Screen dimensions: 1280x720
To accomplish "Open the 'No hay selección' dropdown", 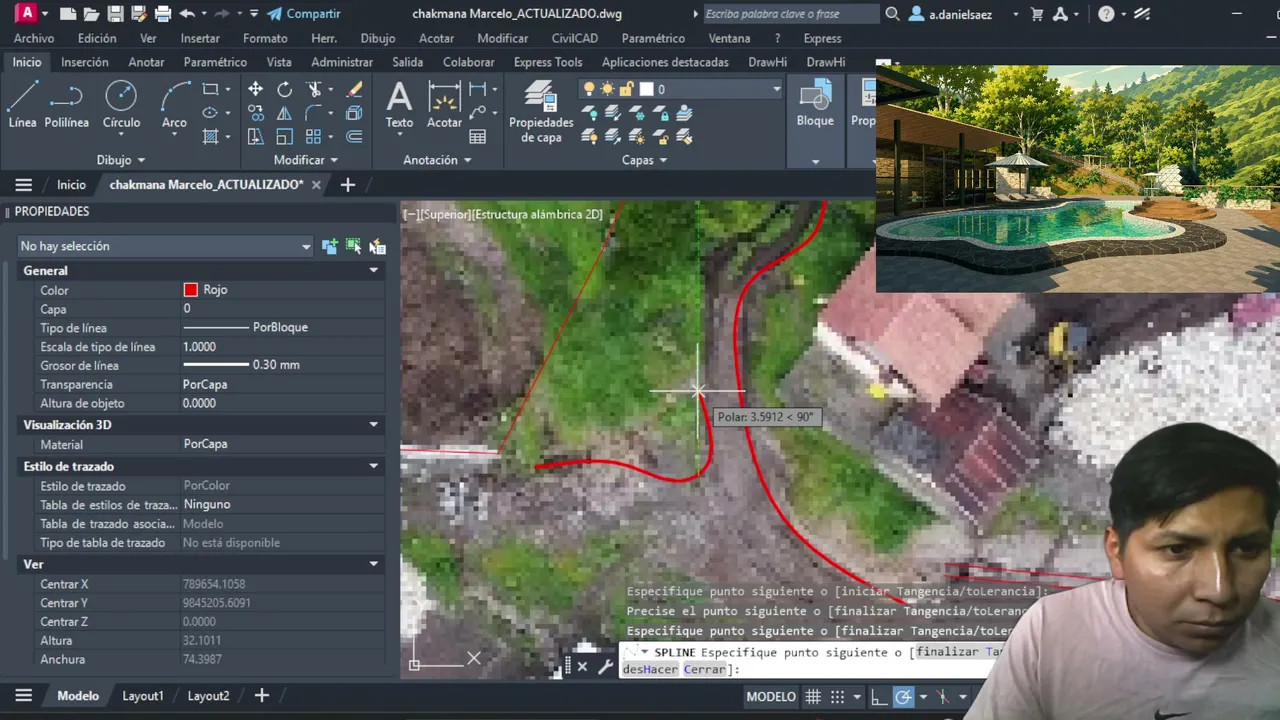I will 166,246.
